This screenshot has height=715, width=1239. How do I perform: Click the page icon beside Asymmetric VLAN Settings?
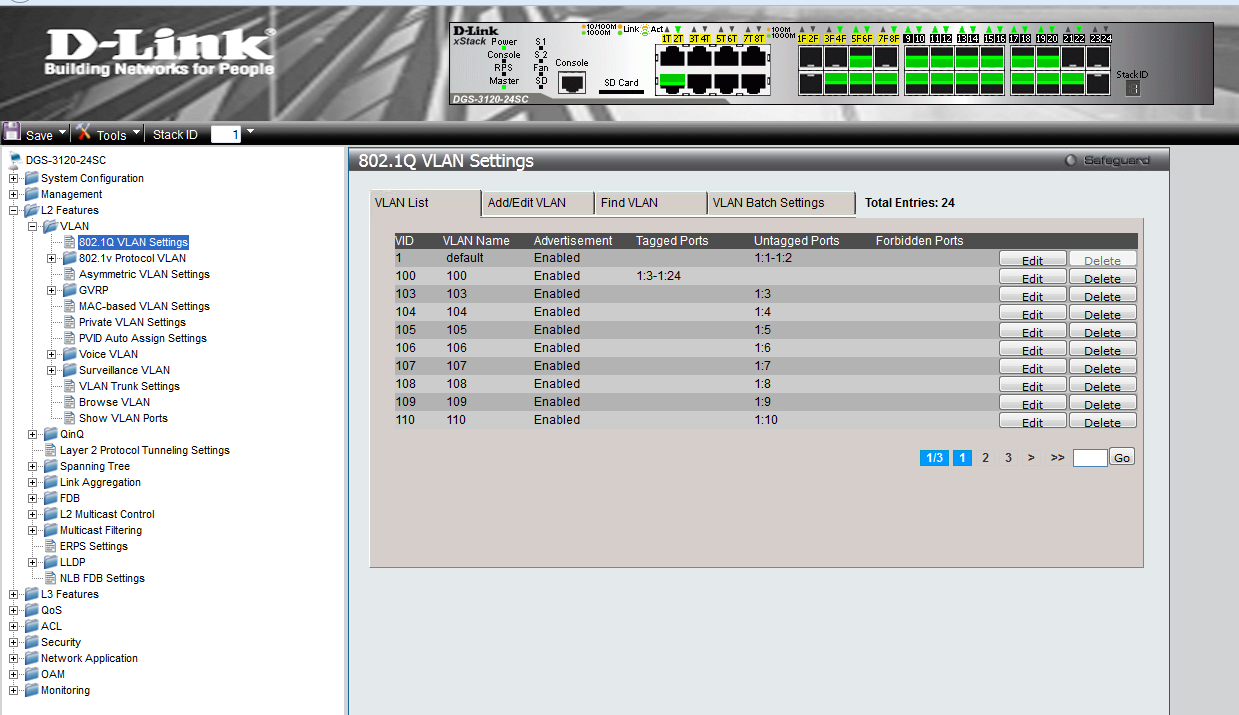[70, 274]
